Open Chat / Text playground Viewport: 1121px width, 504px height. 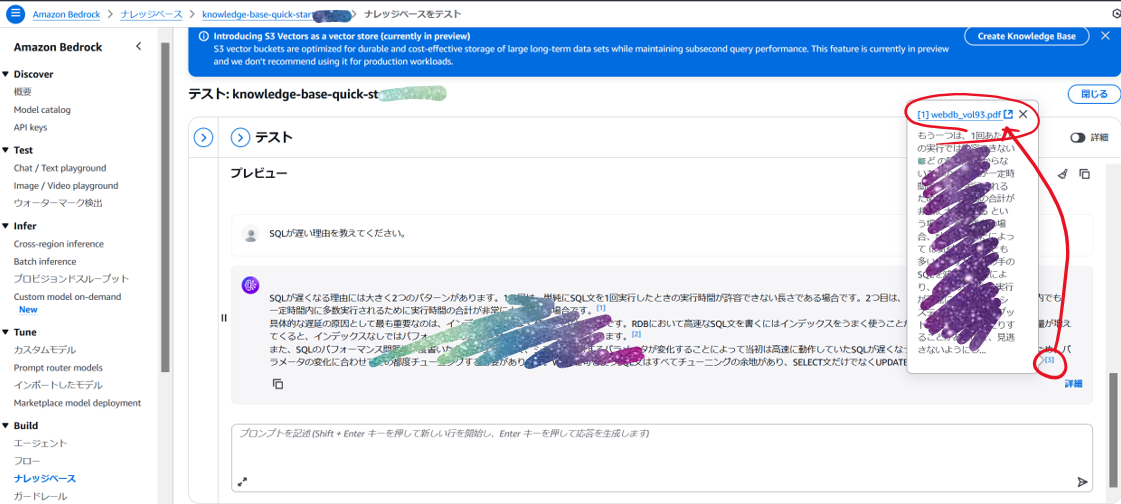pos(60,168)
